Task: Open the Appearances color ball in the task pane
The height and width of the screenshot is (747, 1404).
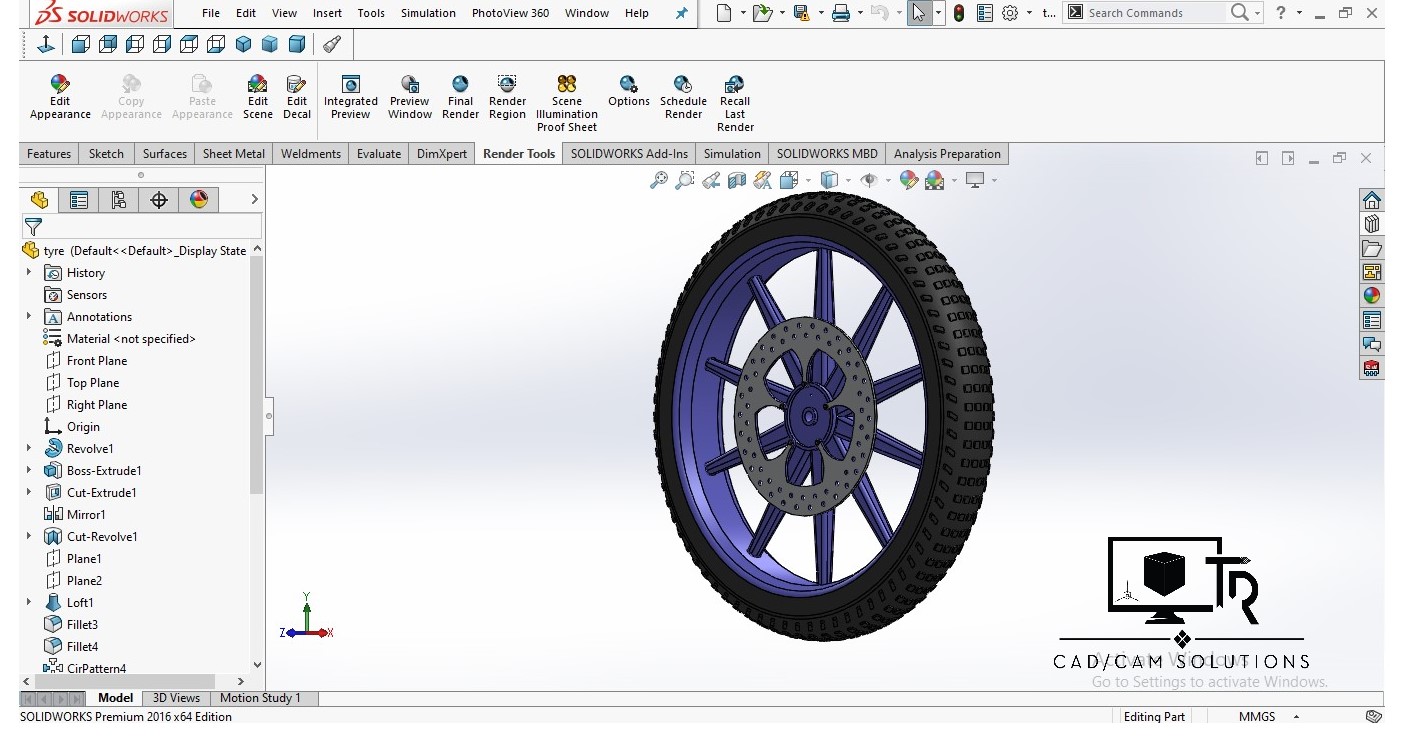Action: coord(1371,295)
